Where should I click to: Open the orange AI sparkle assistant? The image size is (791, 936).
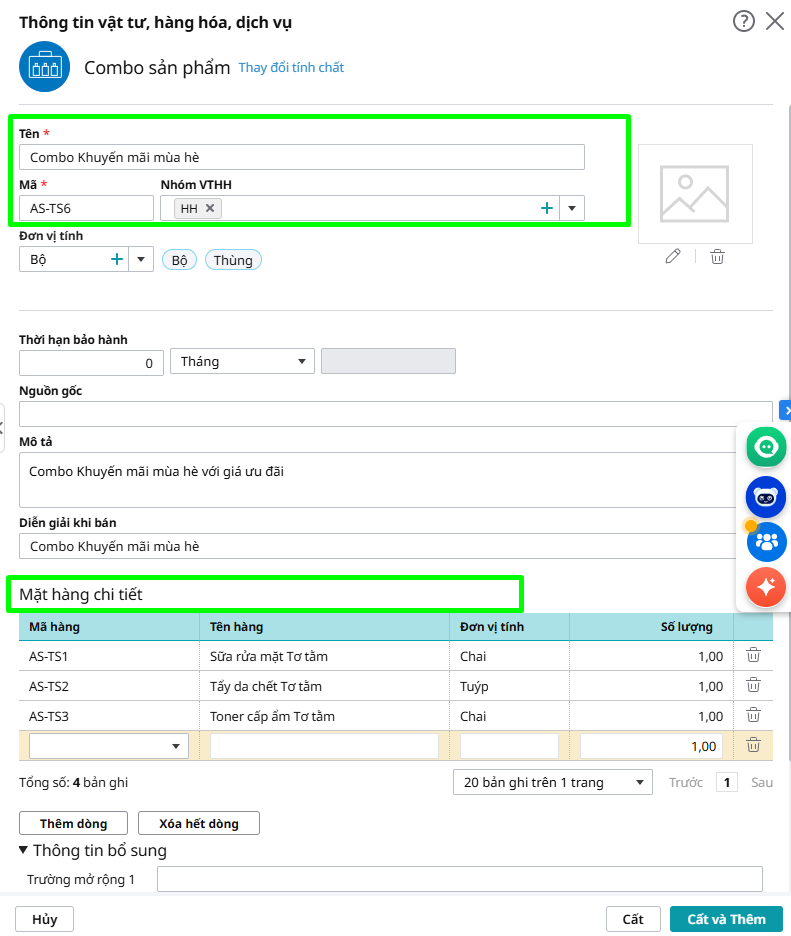tap(766, 587)
